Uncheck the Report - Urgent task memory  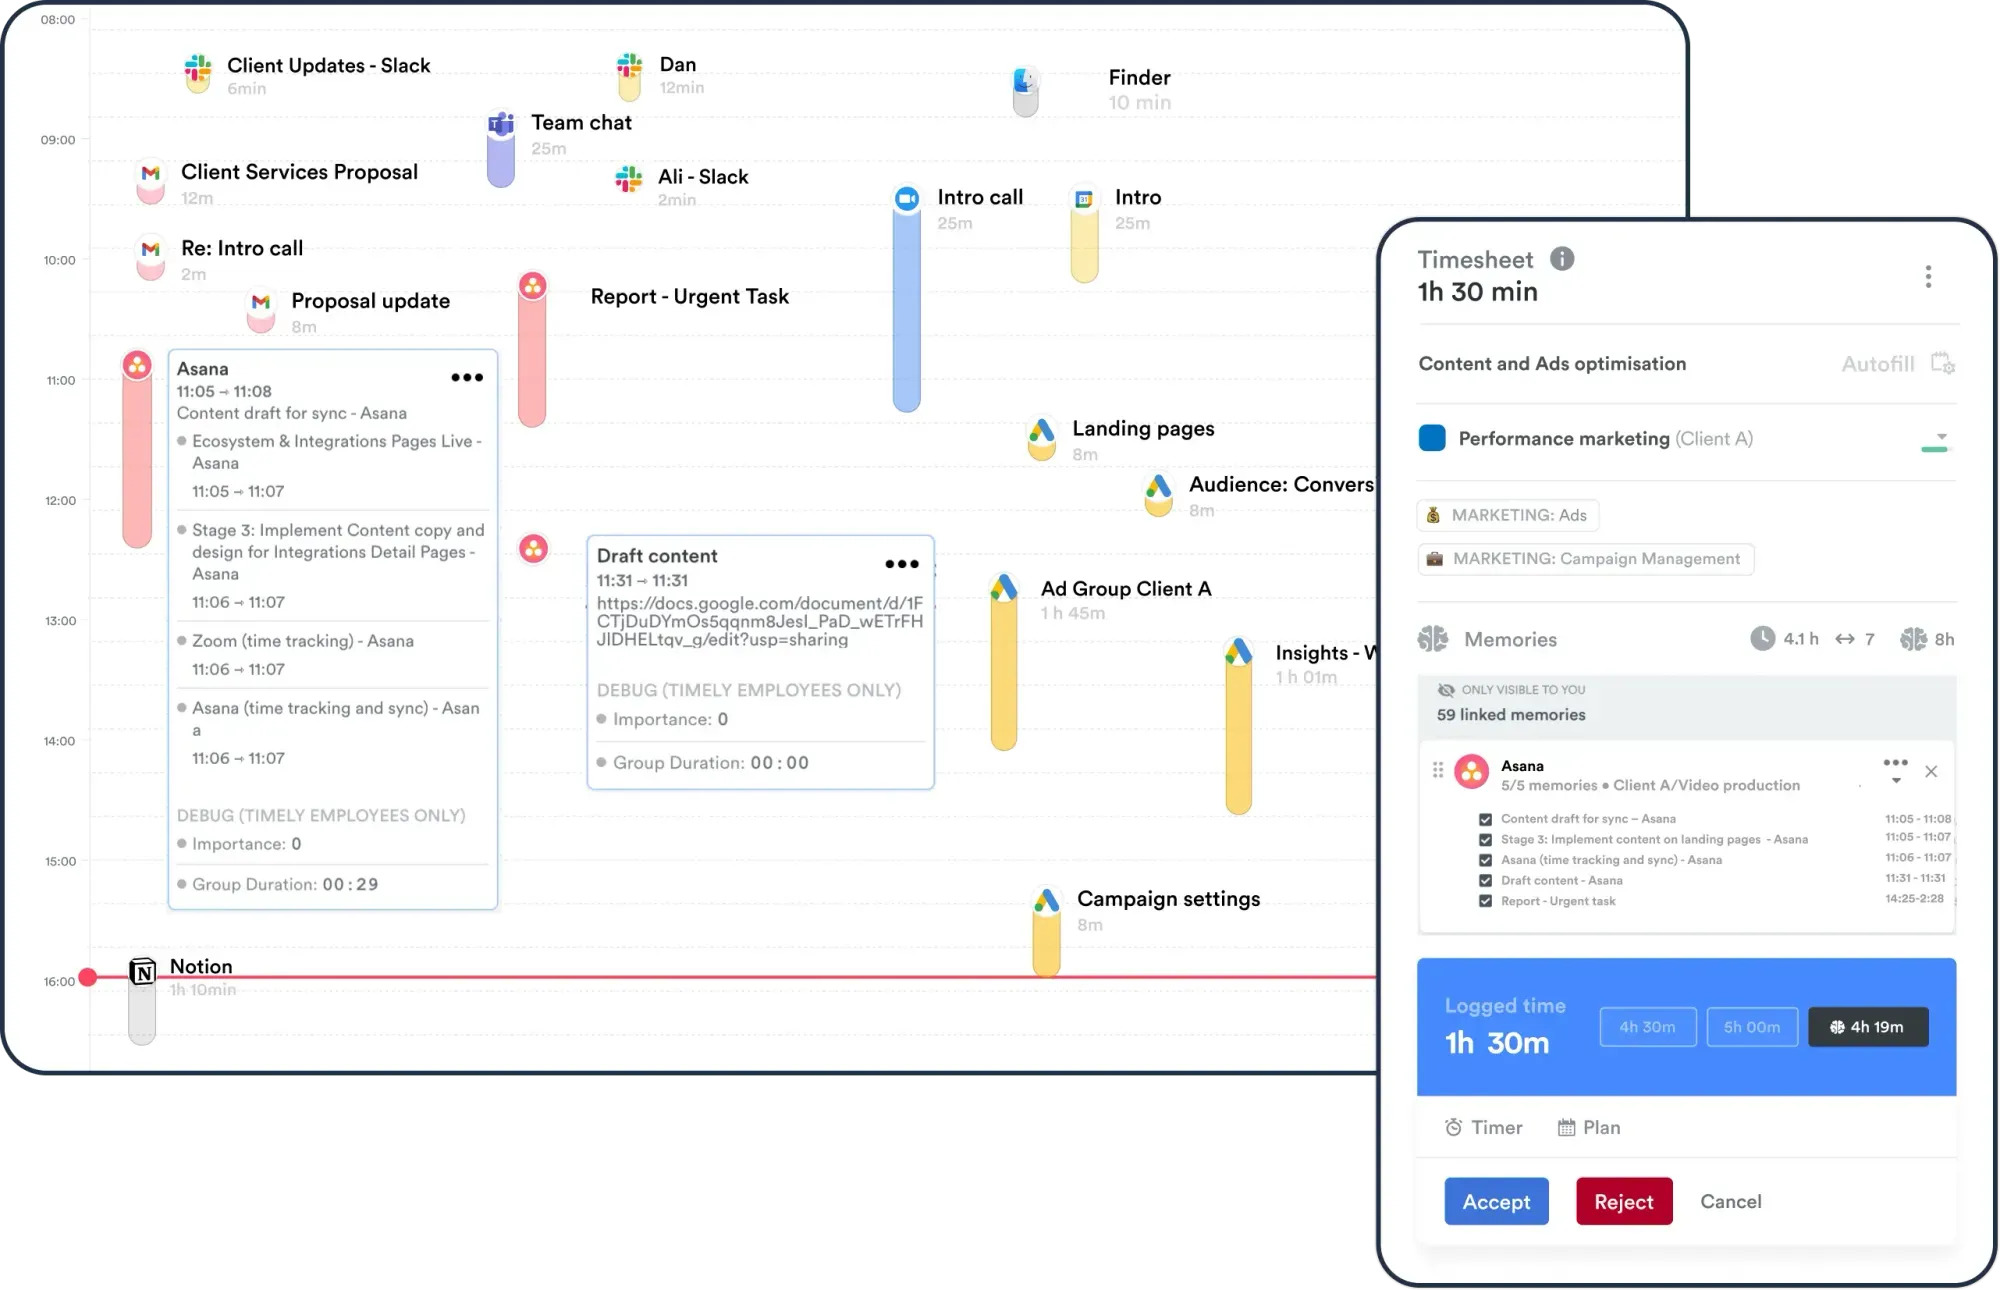[1485, 901]
